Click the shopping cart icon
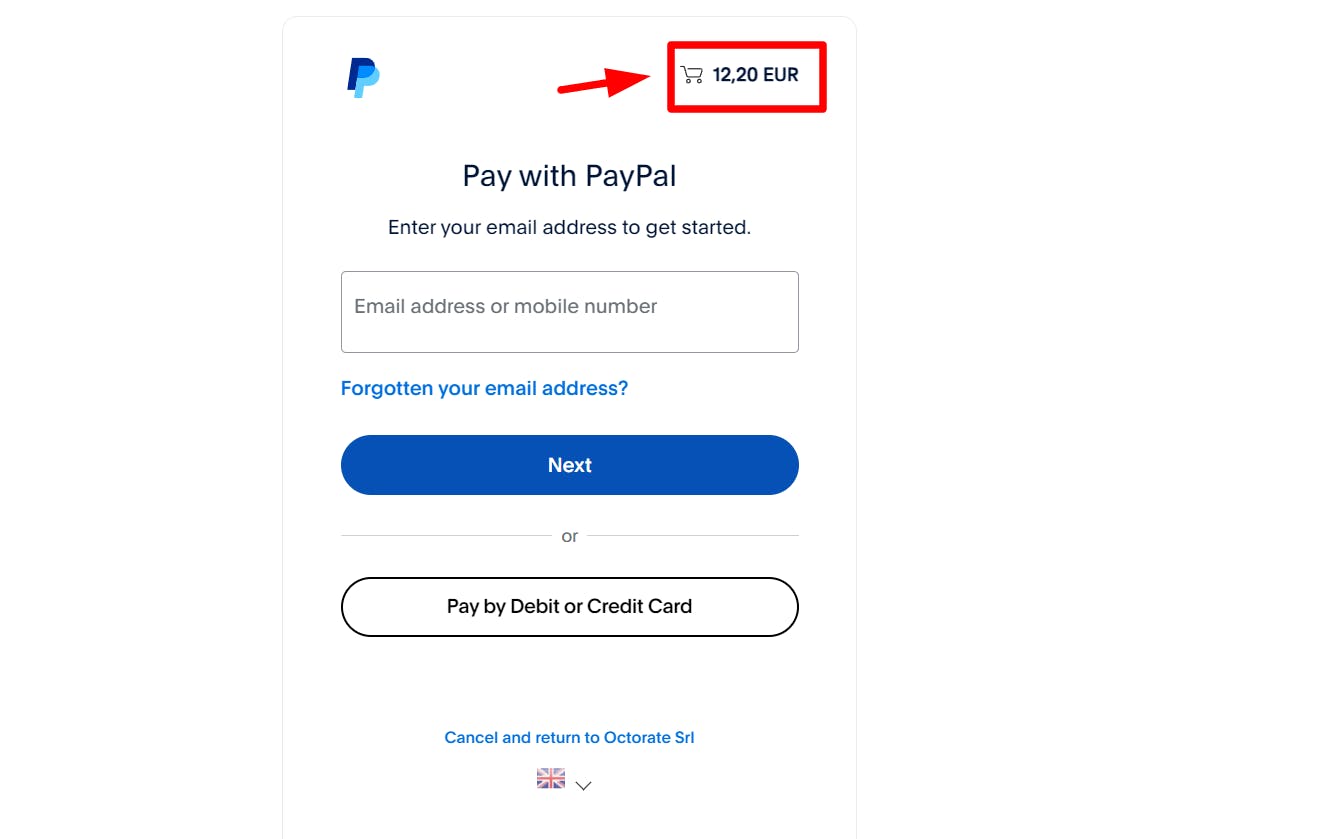The height and width of the screenshot is (839, 1324). coord(691,75)
